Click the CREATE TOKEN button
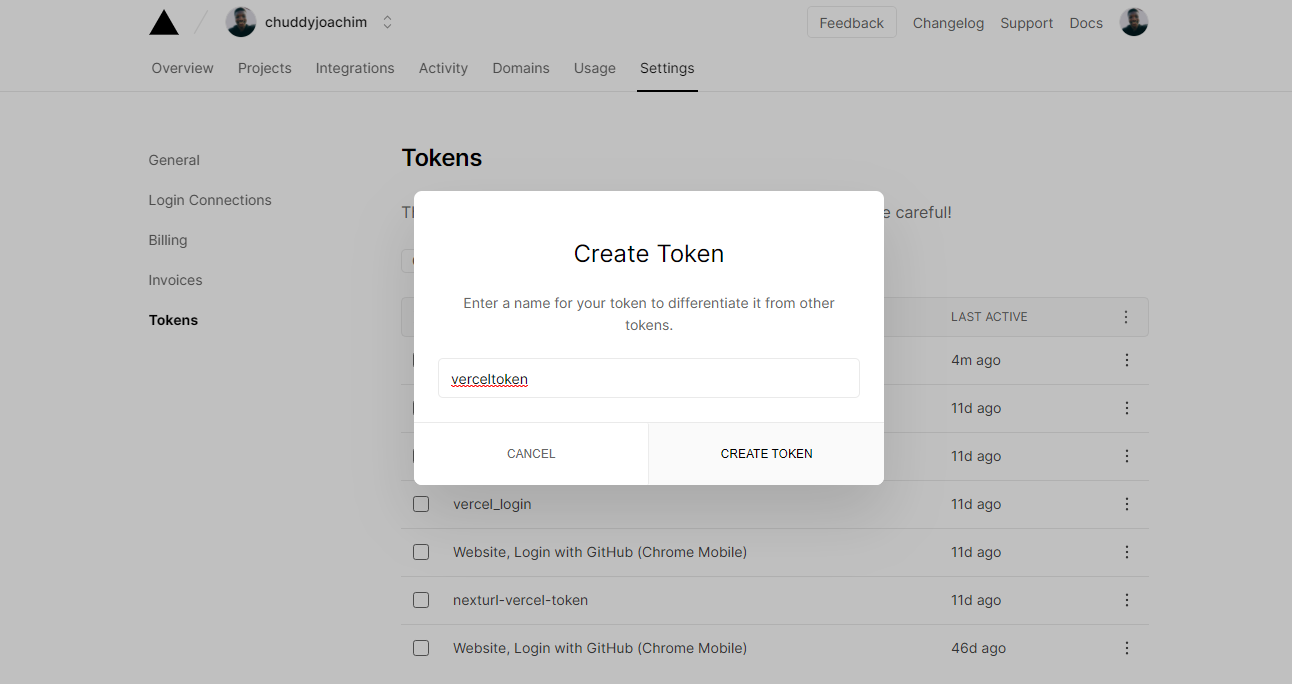Image resolution: width=1292 pixels, height=684 pixels. coord(766,453)
